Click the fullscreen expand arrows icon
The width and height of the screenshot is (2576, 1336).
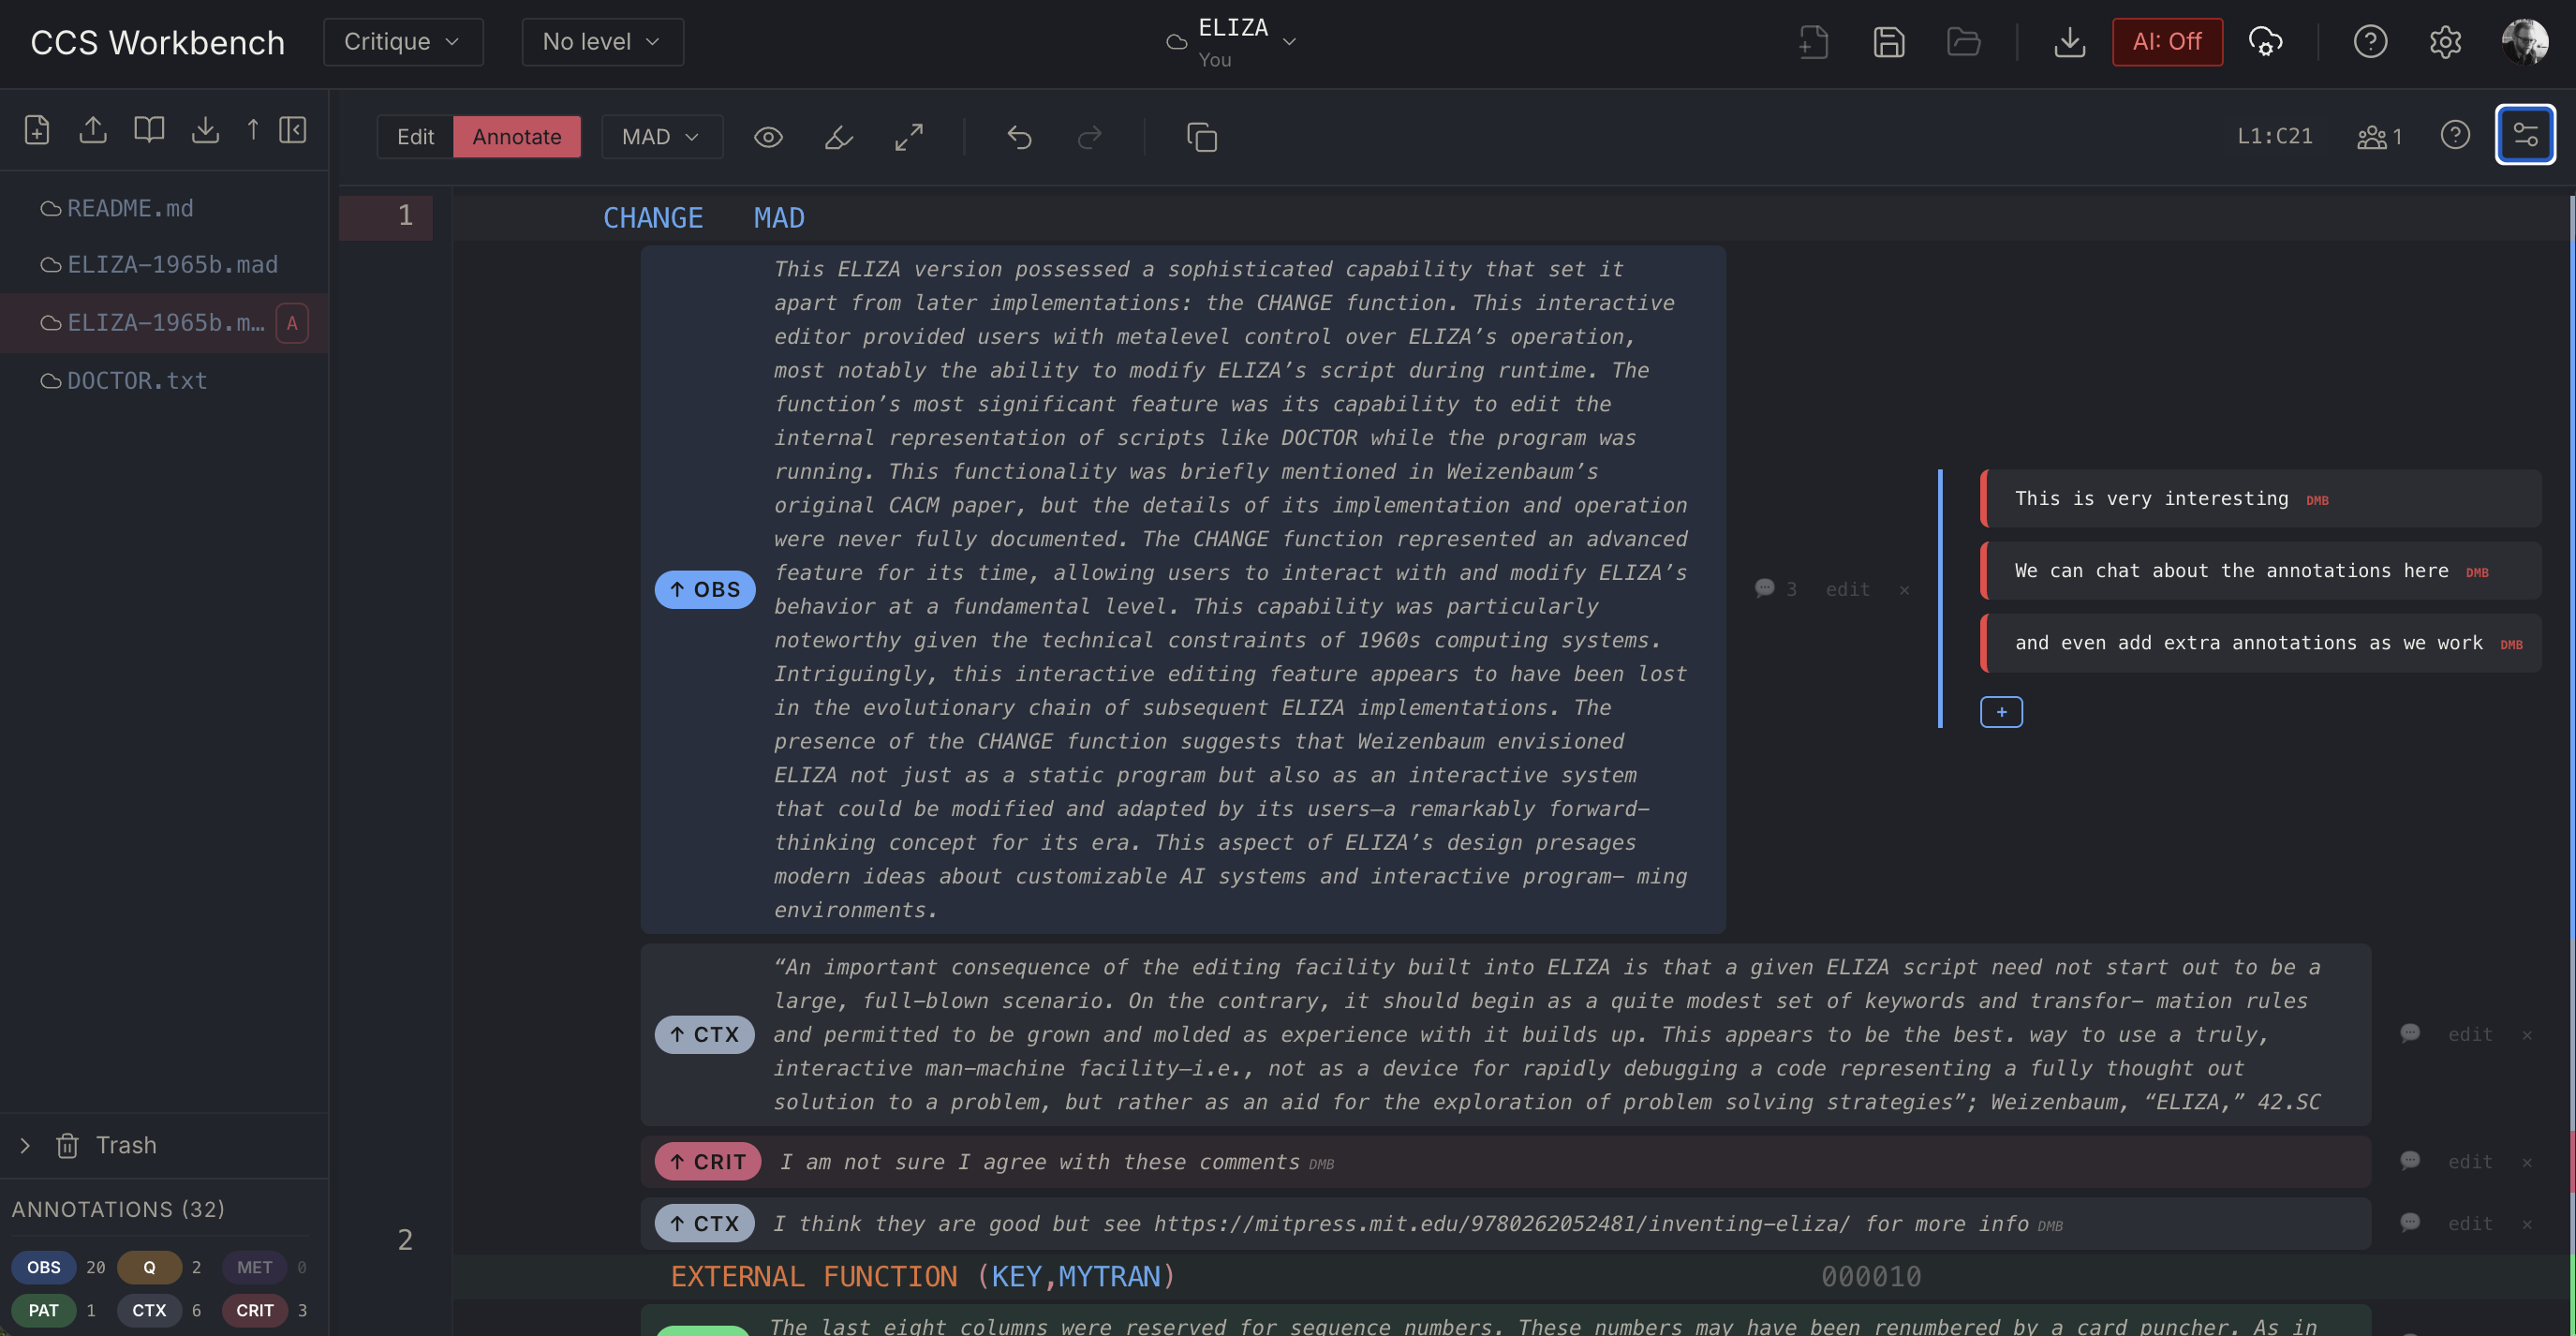coord(908,137)
